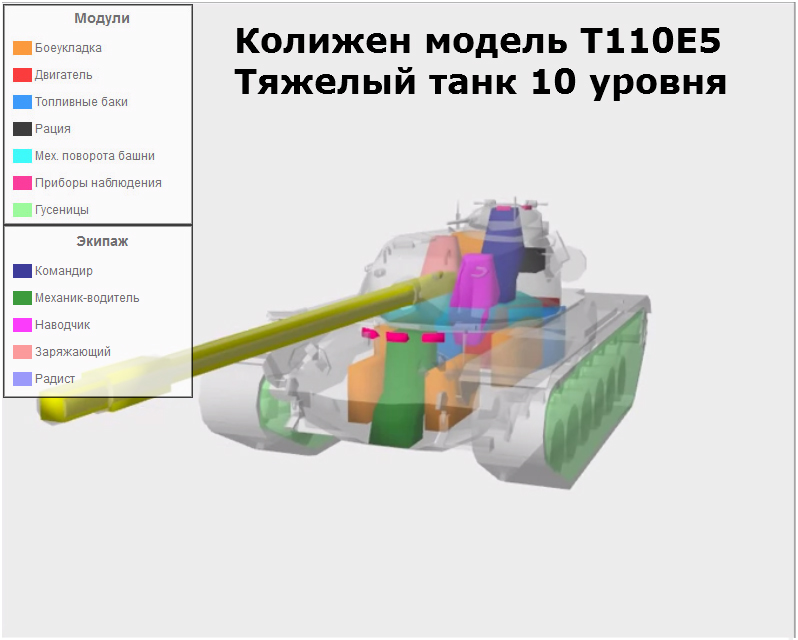The width and height of the screenshot is (798, 640).
Task: Select the Гусеницы legend label
Action: [62, 210]
